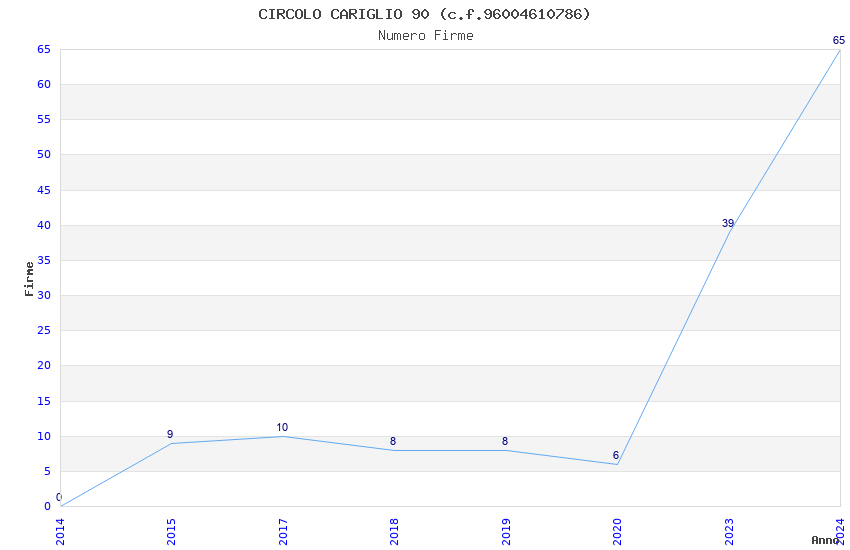Click data label 65 at the top right

839,40
